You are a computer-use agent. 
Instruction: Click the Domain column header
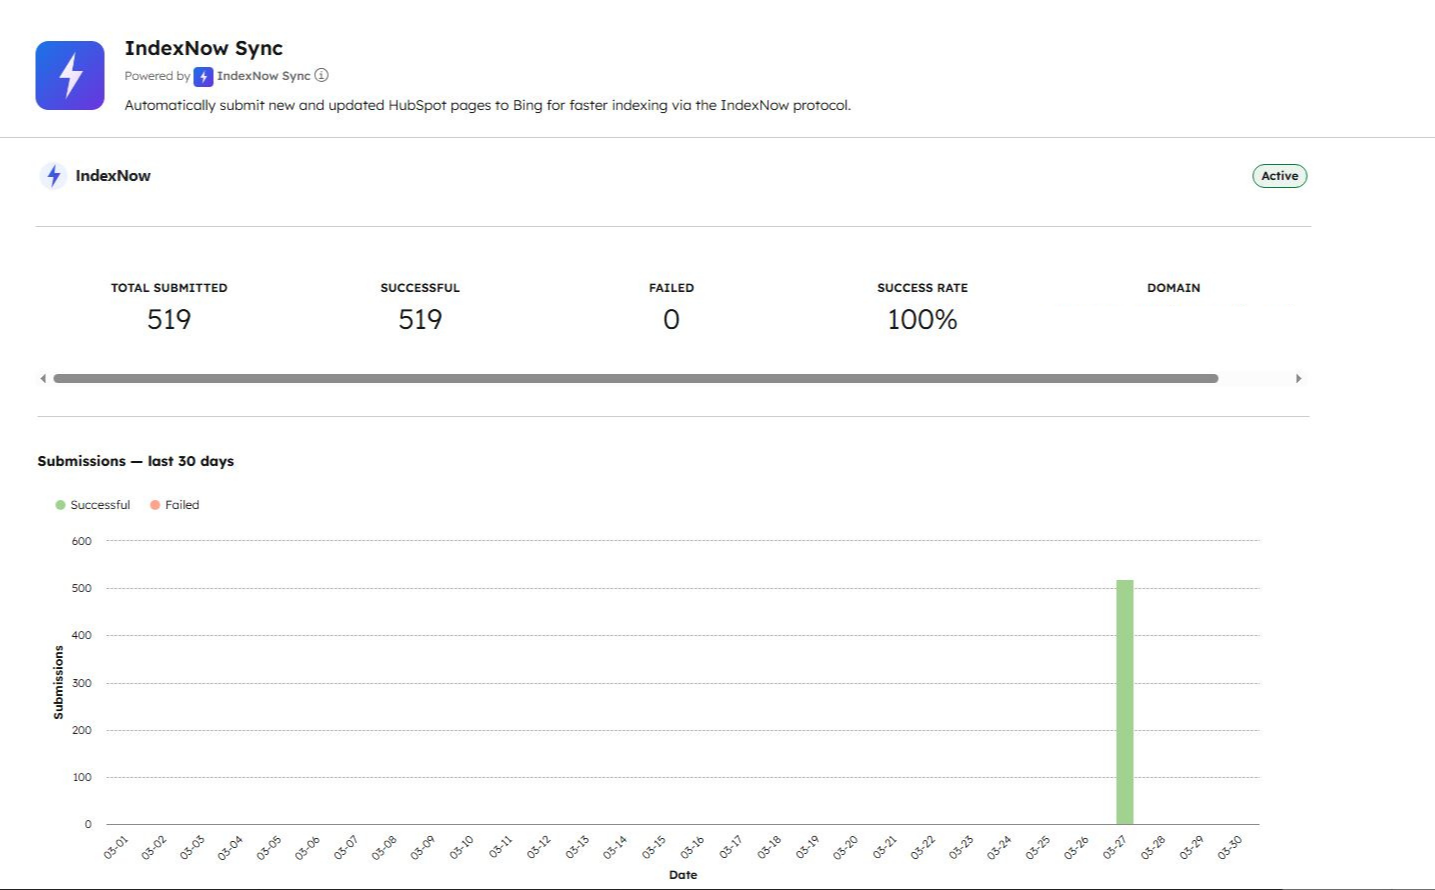tap(1173, 288)
